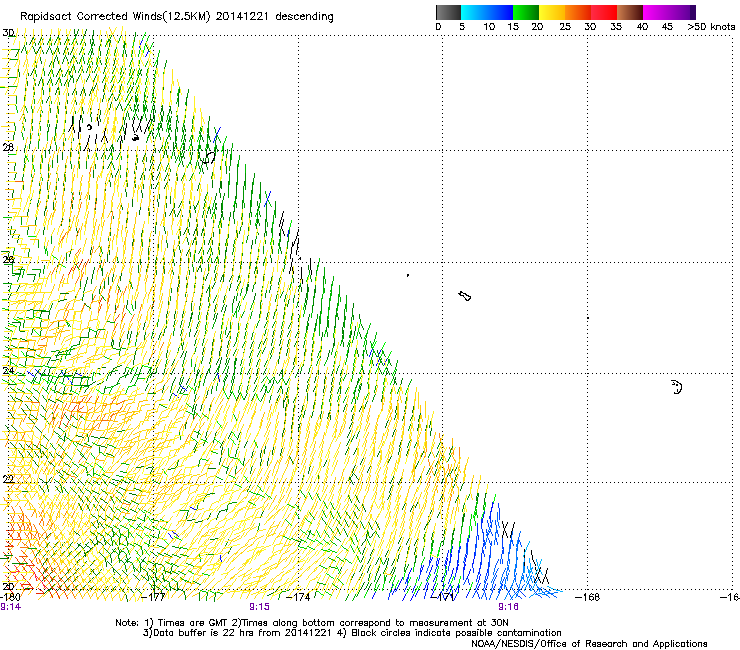Click the NOAA/NESDIS credit line
The width and height of the screenshot is (740, 650).
tap(589, 644)
